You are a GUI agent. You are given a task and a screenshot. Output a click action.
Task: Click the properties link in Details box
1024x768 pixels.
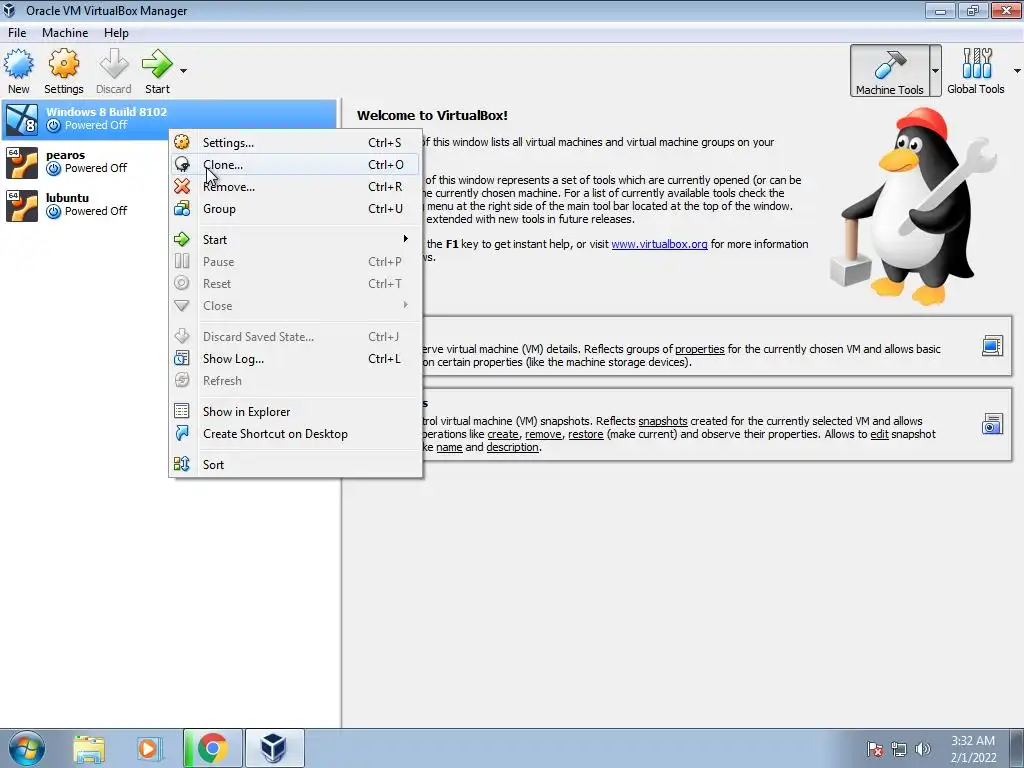pos(699,349)
